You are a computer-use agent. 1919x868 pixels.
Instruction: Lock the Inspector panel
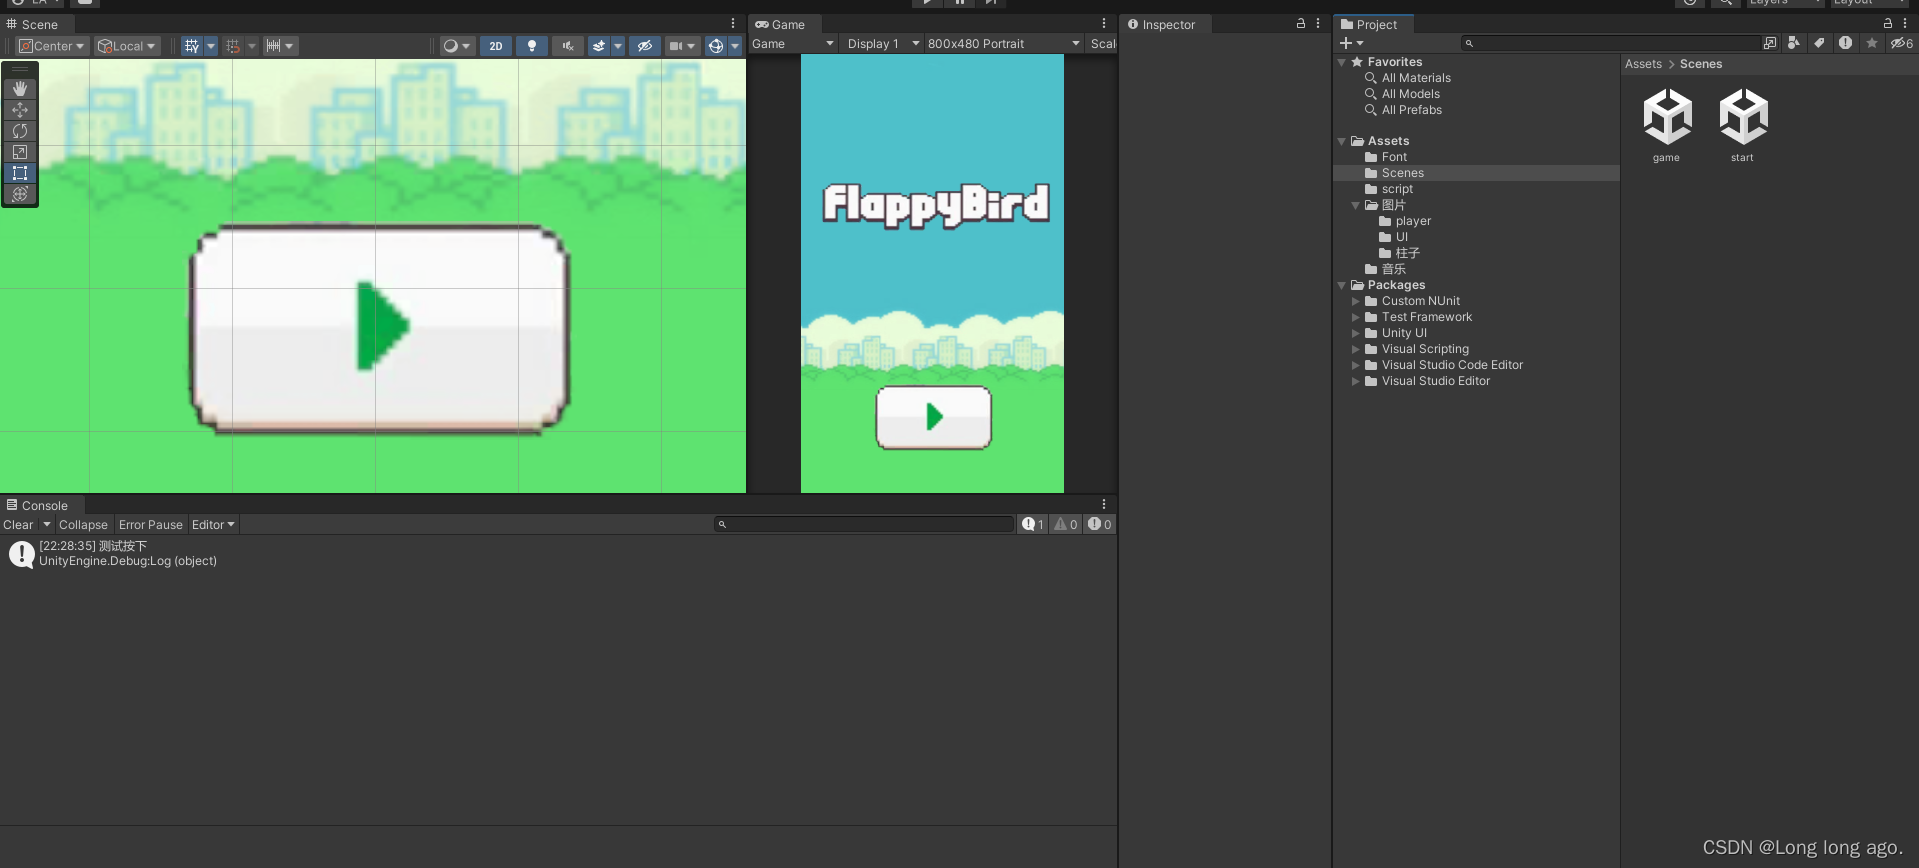tap(1301, 23)
